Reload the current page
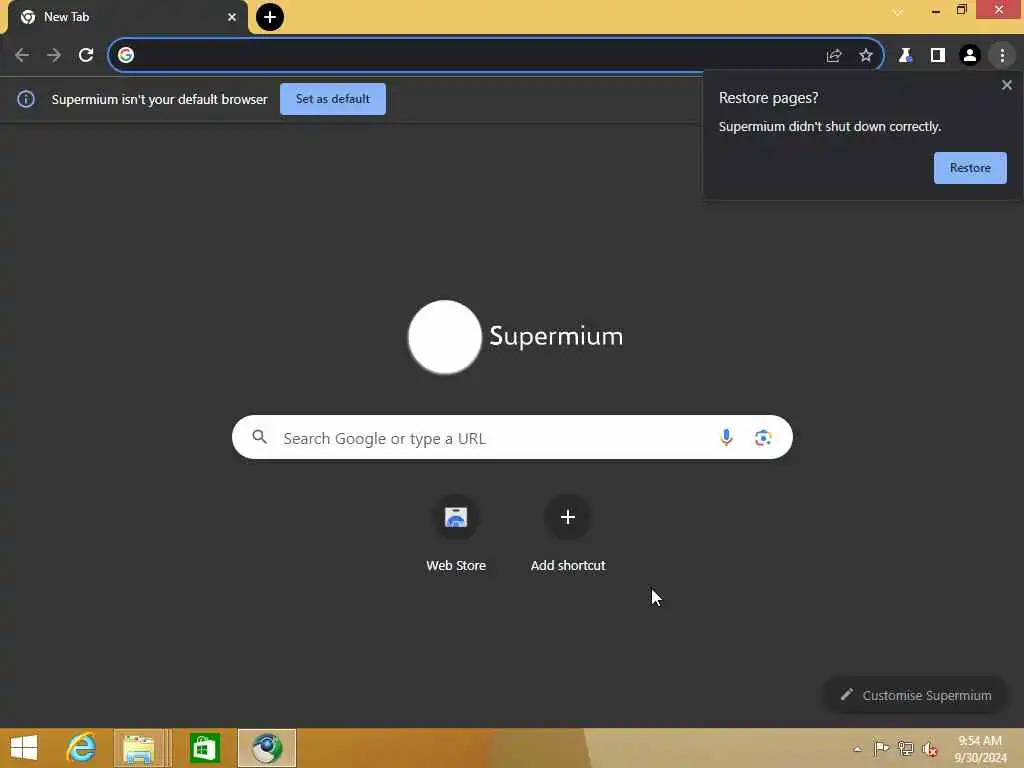1024x768 pixels. click(86, 56)
